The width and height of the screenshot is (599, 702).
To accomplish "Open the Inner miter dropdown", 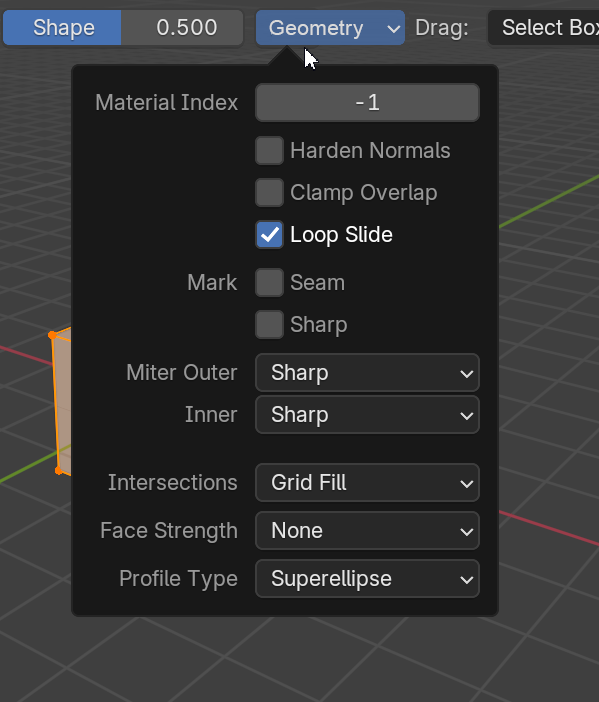I will [x=367, y=415].
